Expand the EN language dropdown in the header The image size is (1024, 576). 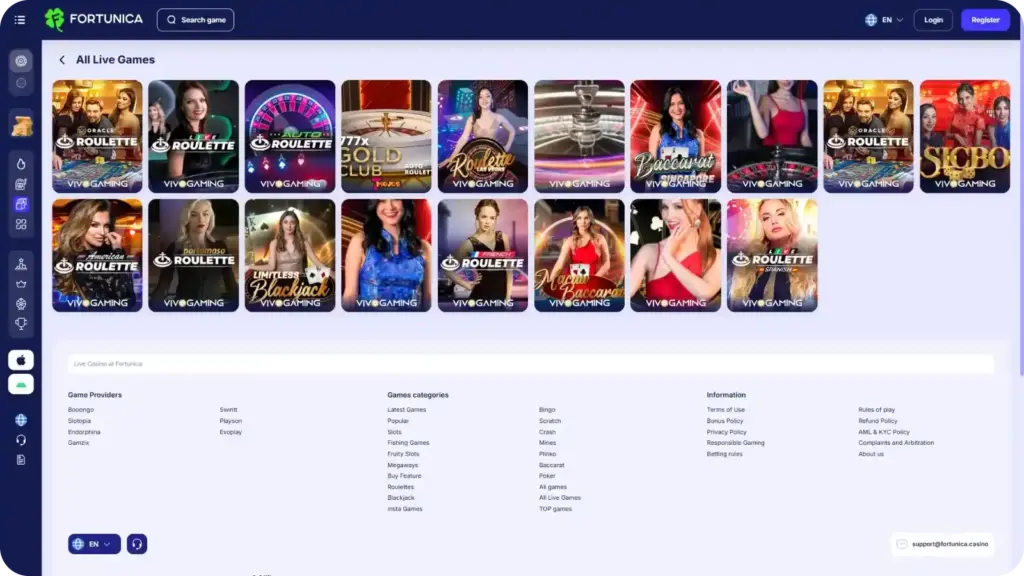(x=884, y=20)
